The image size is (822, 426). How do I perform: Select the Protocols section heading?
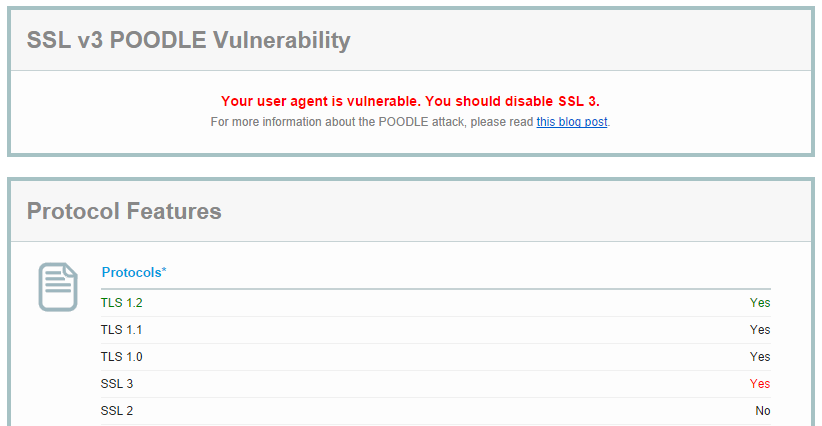[x=131, y=272]
